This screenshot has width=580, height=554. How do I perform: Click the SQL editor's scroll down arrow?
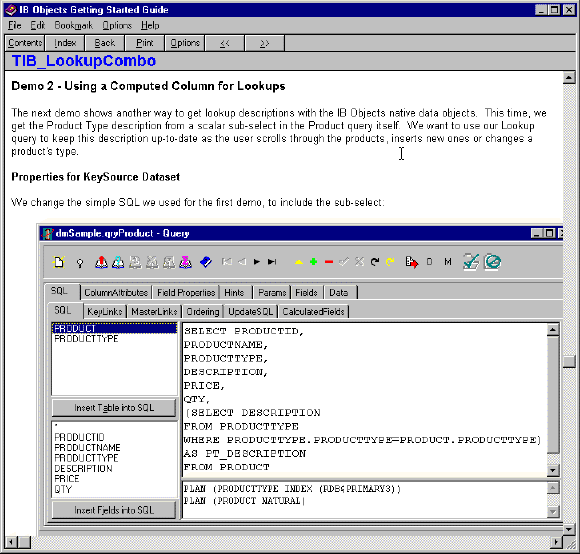pyautogui.click(x=553, y=470)
